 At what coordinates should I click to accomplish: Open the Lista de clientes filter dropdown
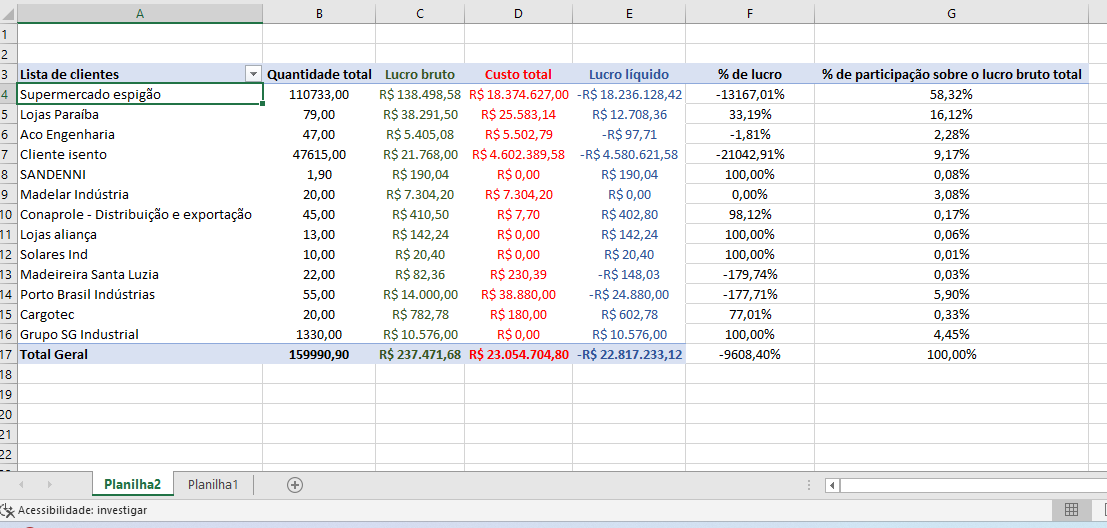coord(253,74)
